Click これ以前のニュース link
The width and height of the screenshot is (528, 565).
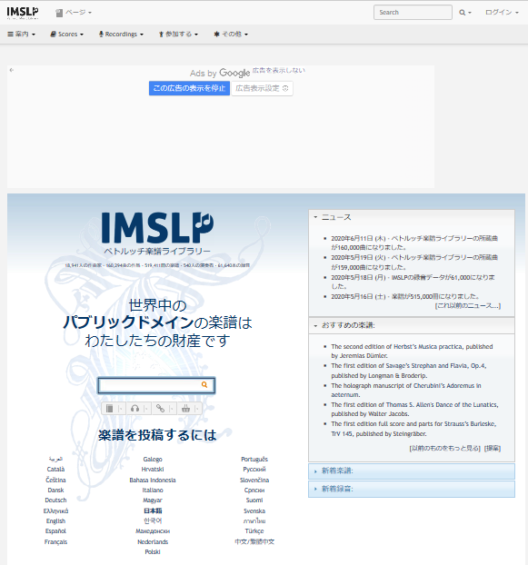[468, 306]
